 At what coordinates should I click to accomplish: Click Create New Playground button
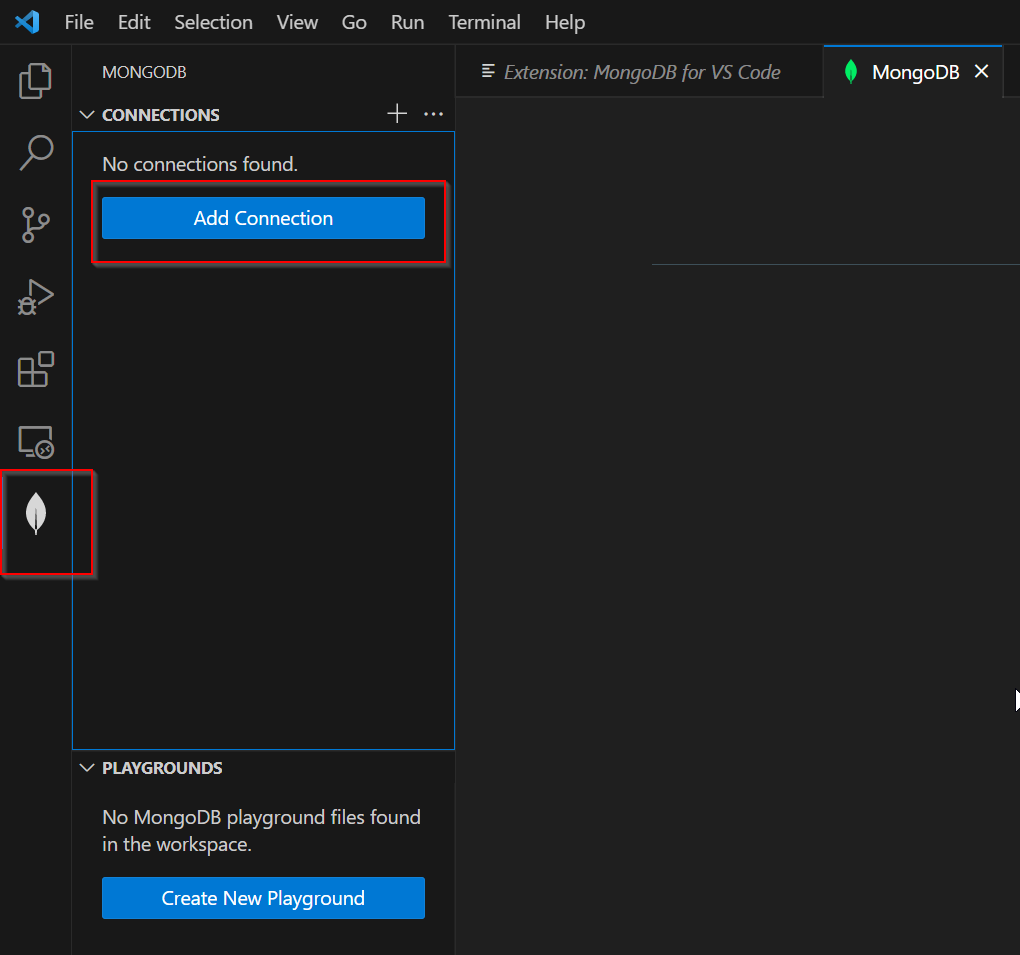point(263,898)
